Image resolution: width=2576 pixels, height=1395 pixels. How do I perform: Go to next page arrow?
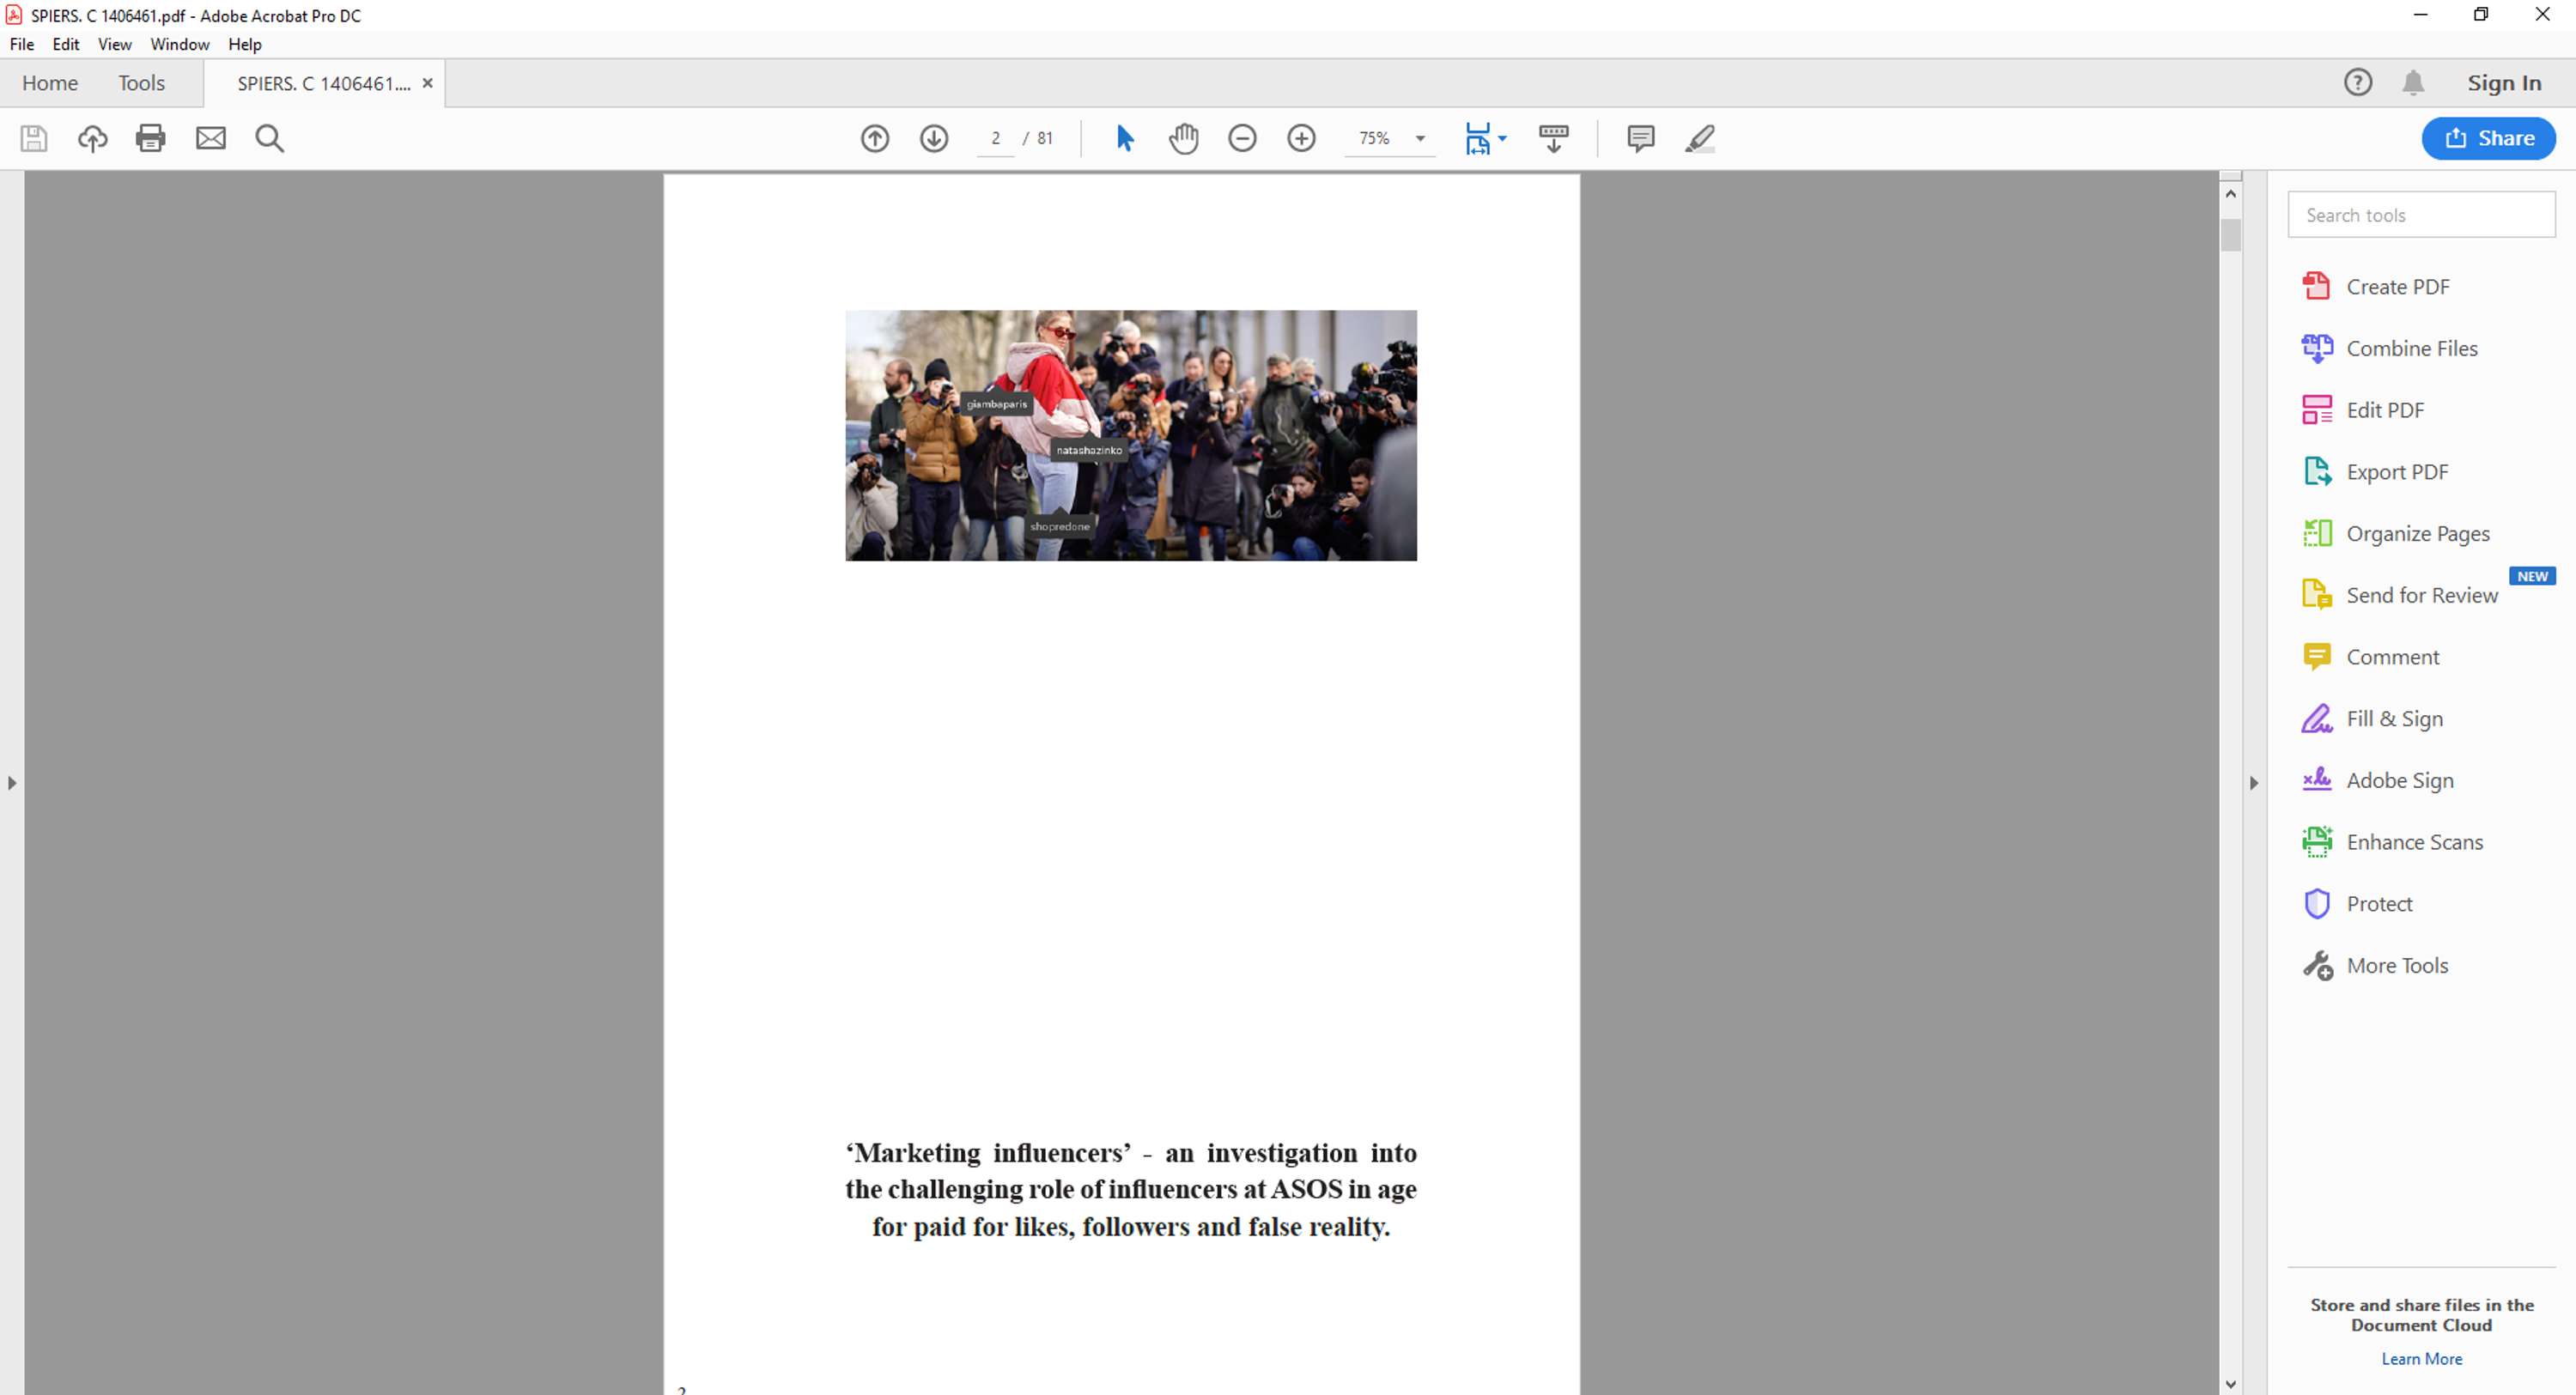coord(934,138)
